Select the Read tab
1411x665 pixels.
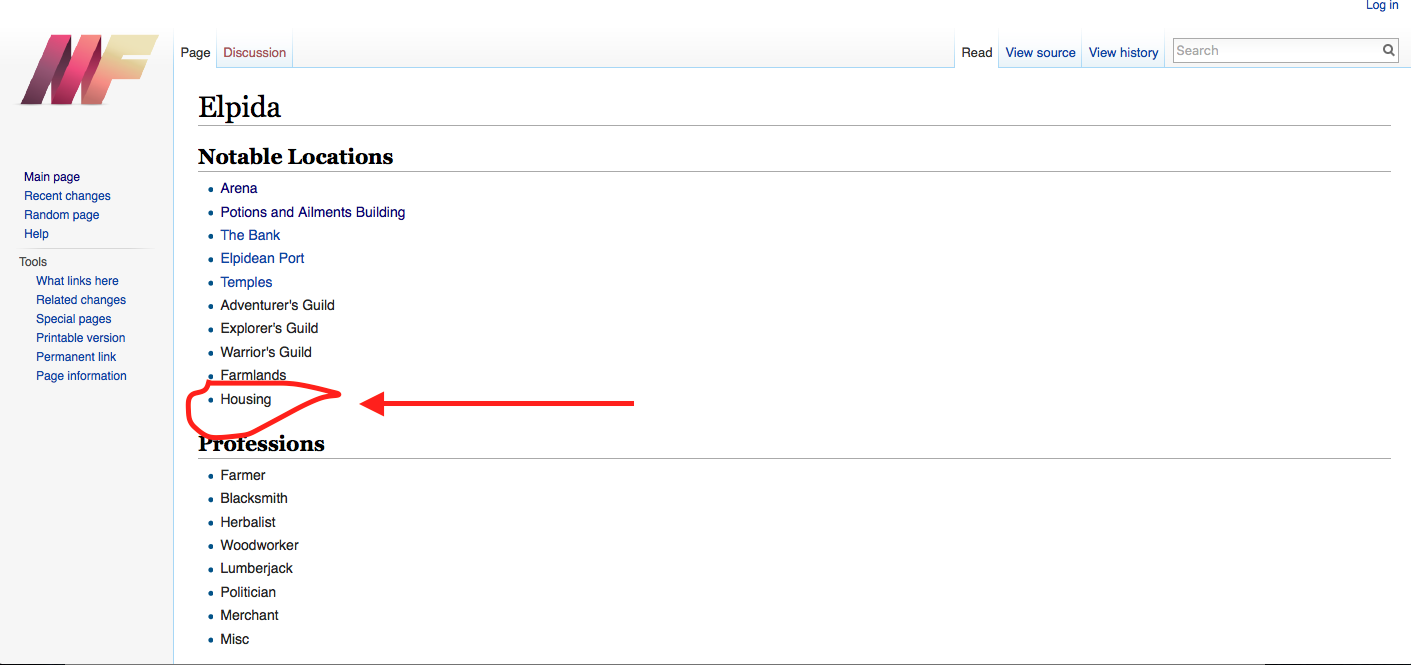click(x=976, y=53)
